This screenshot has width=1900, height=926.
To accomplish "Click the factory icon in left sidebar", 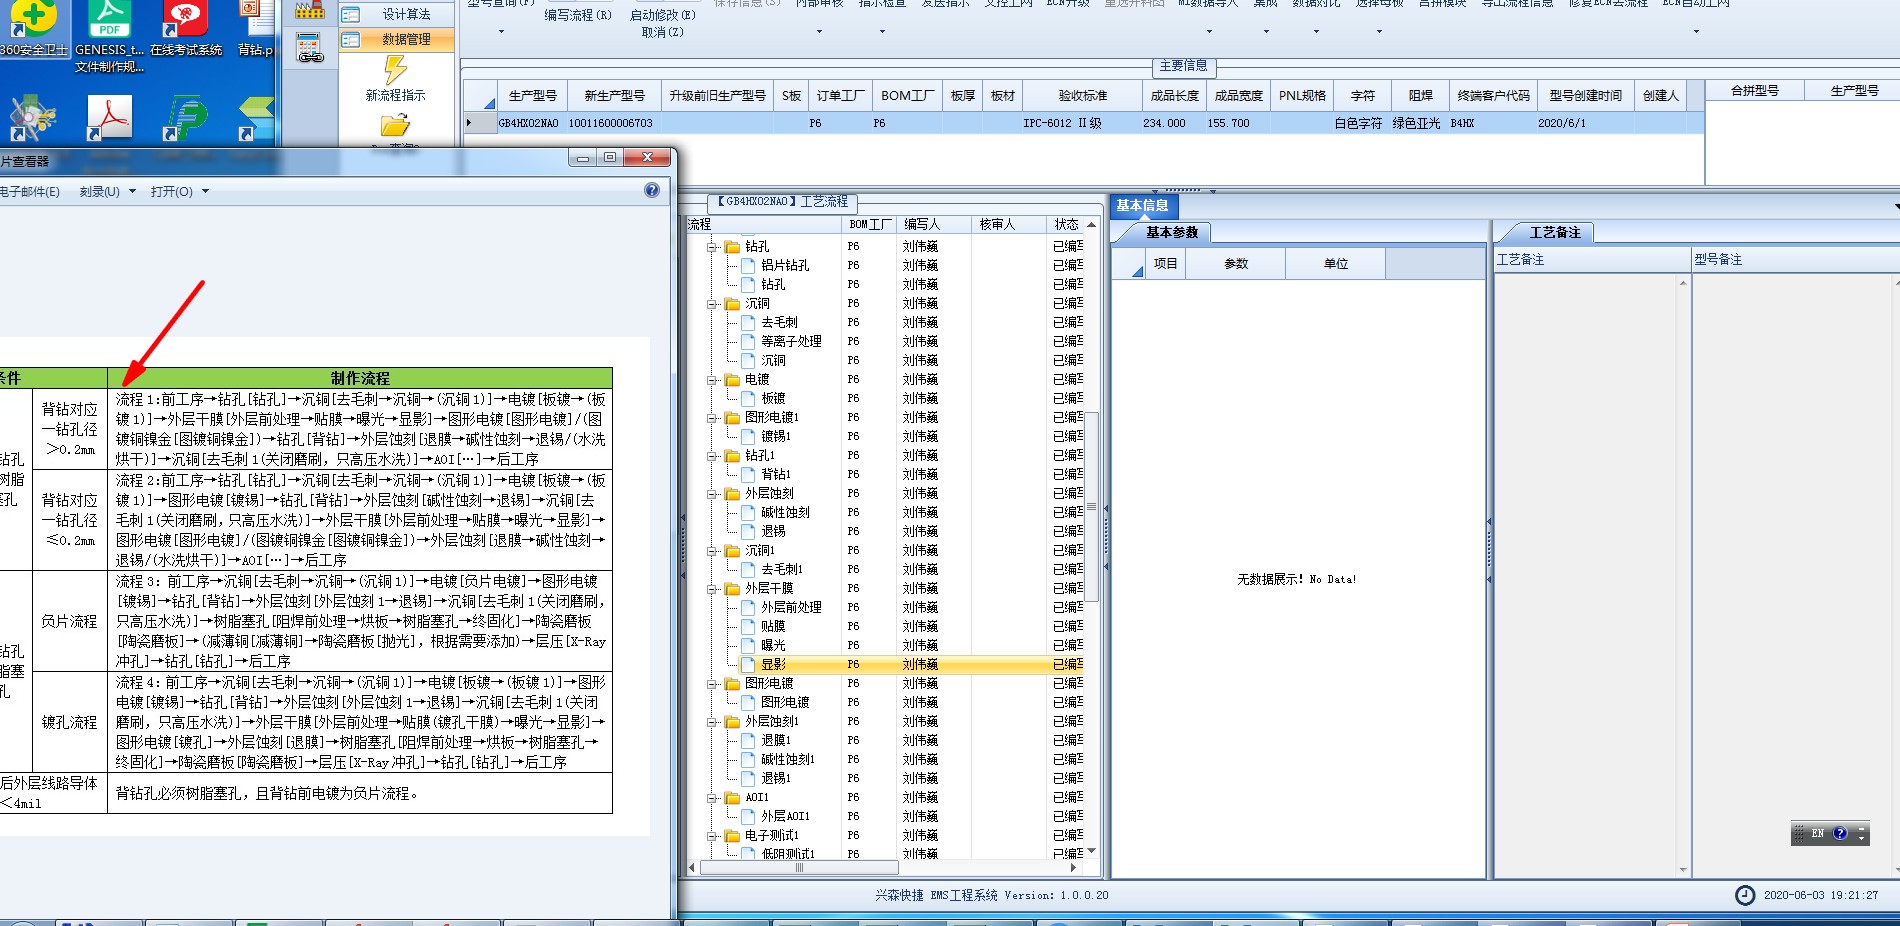I will tap(310, 9).
